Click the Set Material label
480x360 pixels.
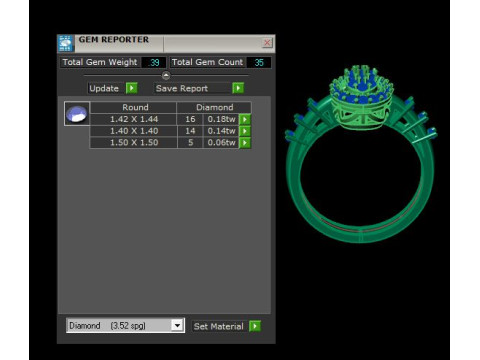click(219, 326)
